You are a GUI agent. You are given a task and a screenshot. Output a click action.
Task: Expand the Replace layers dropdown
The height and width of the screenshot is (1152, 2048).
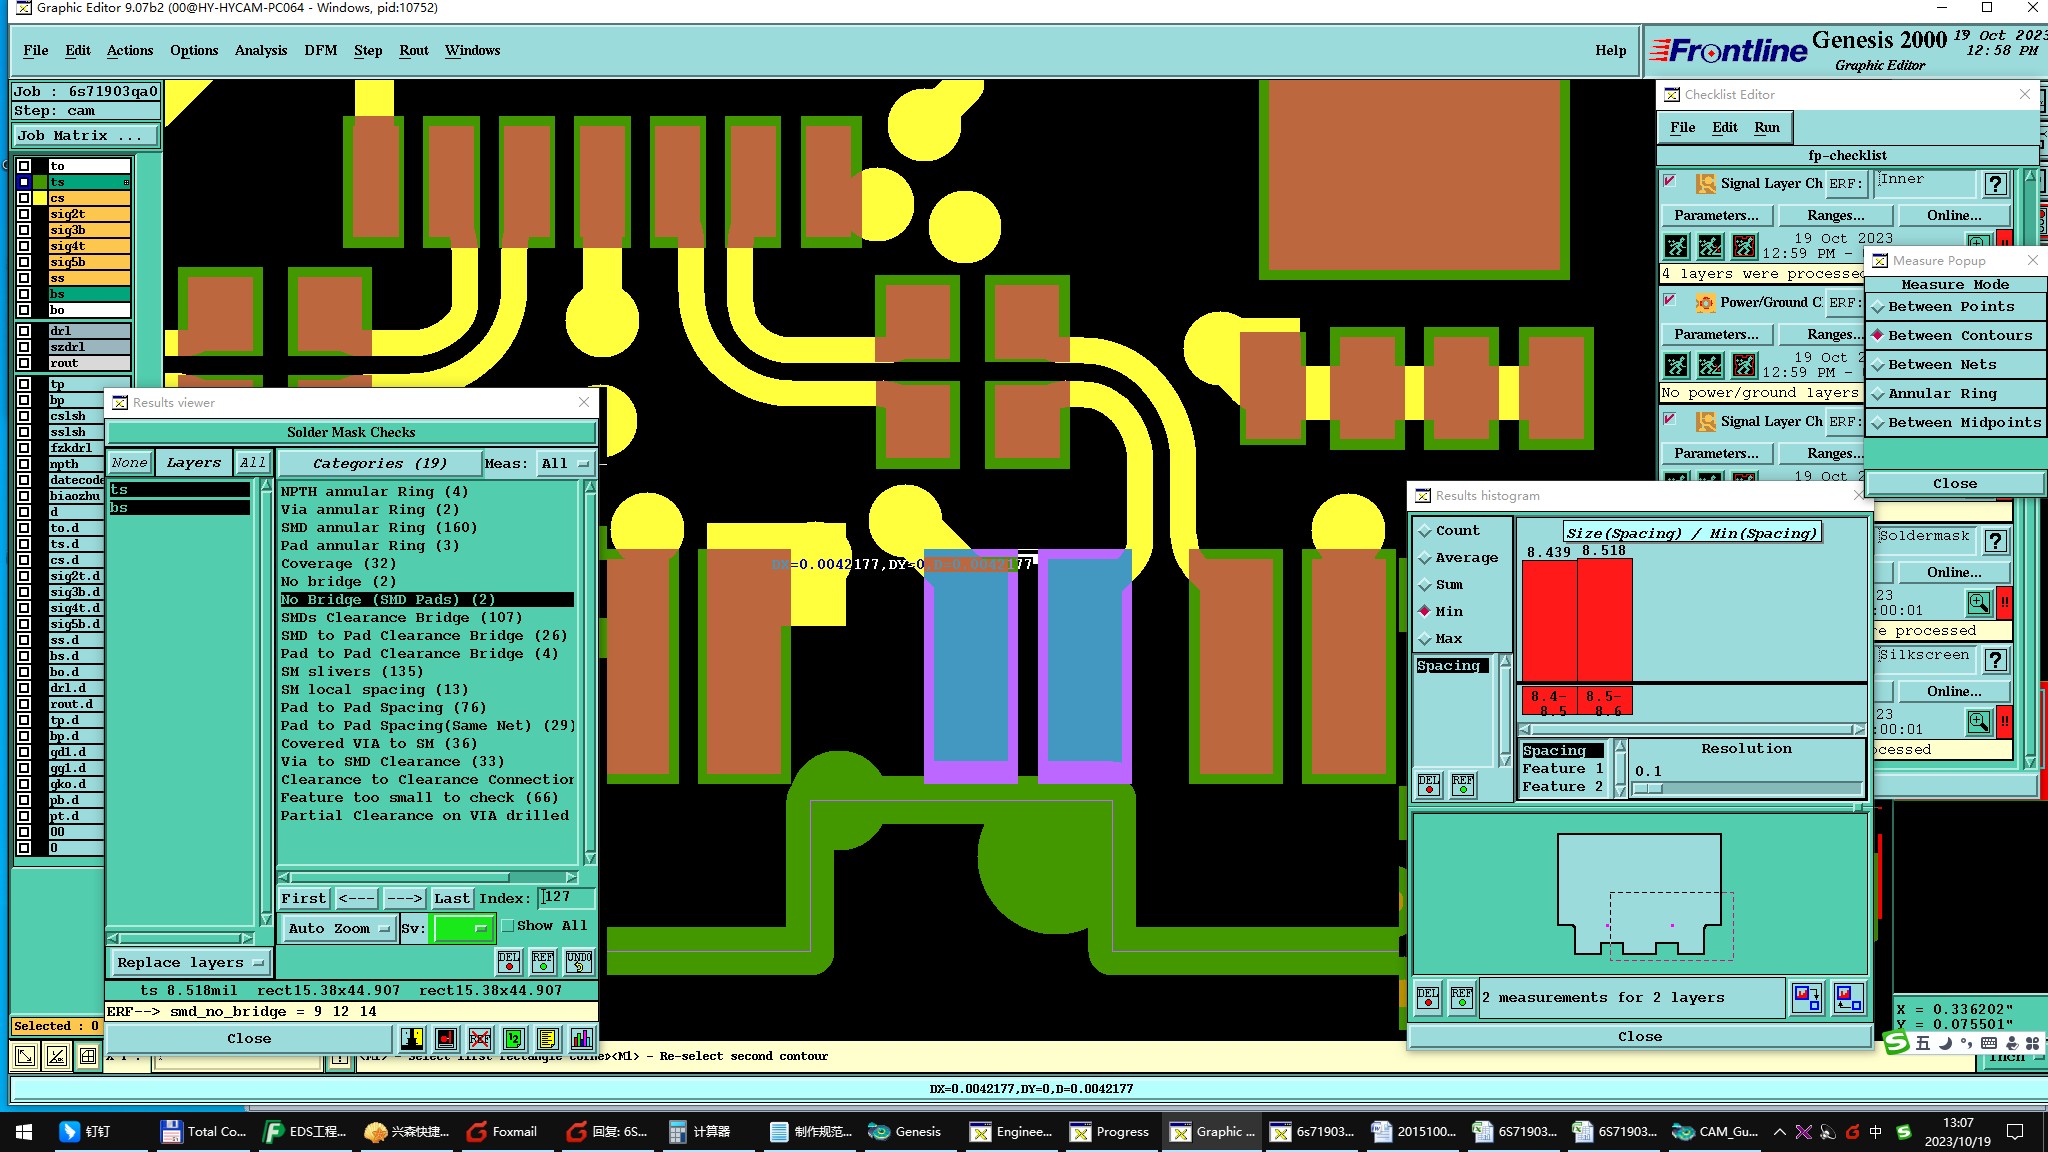click(190, 963)
